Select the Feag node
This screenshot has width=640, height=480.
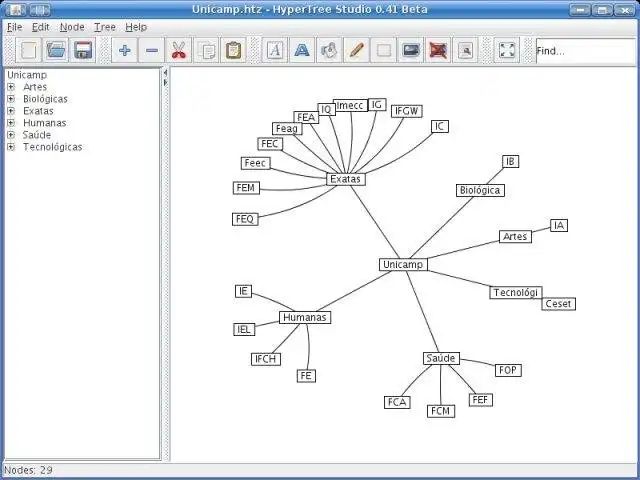click(287, 129)
